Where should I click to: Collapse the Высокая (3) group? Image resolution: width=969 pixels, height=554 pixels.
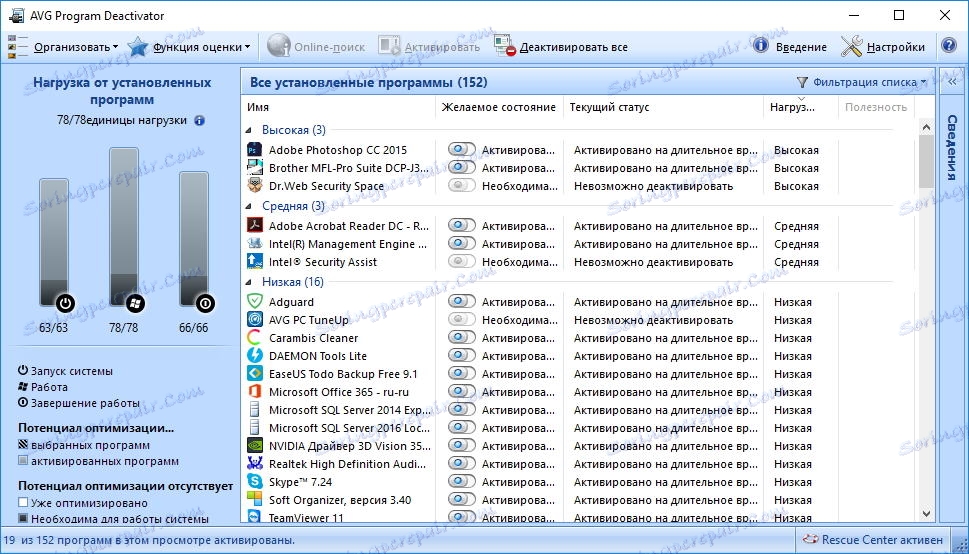(x=249, y=130)
